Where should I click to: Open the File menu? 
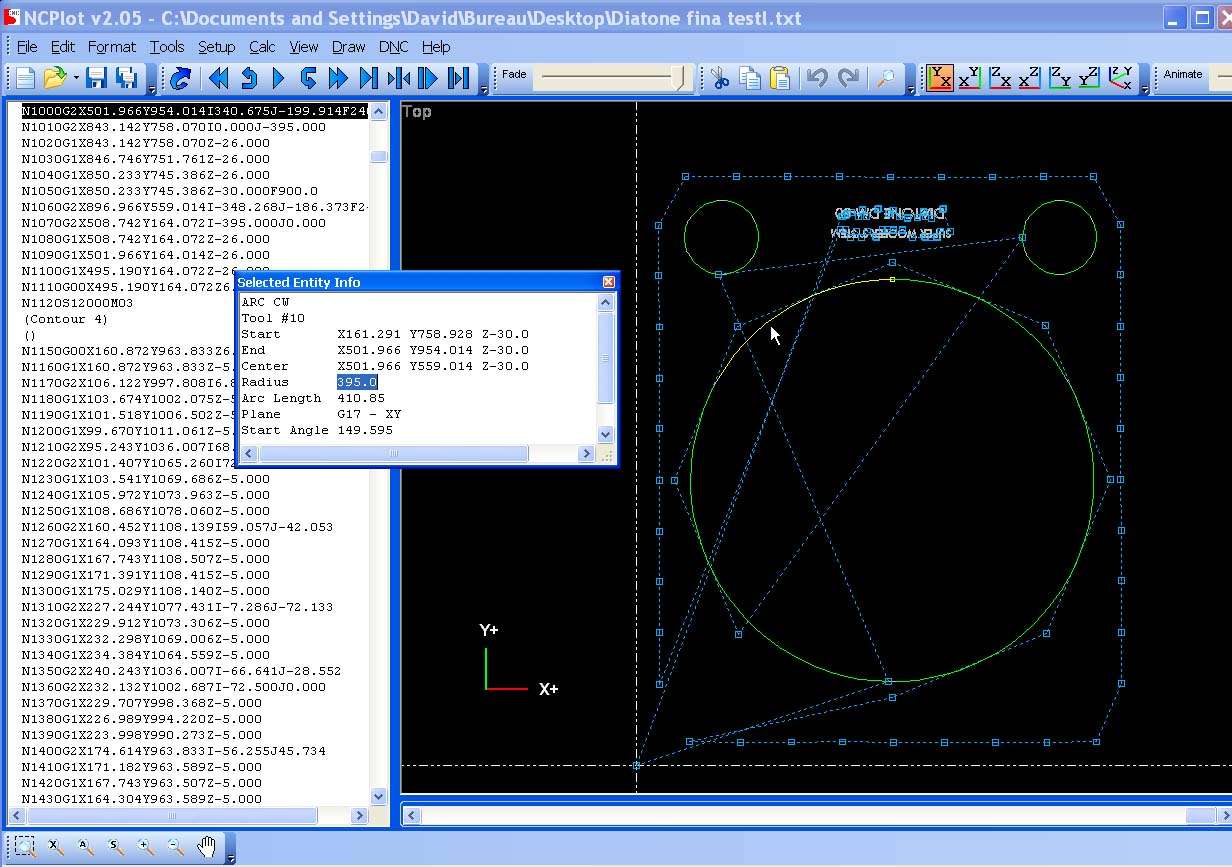pyautogui.click(x=27, y=47)
